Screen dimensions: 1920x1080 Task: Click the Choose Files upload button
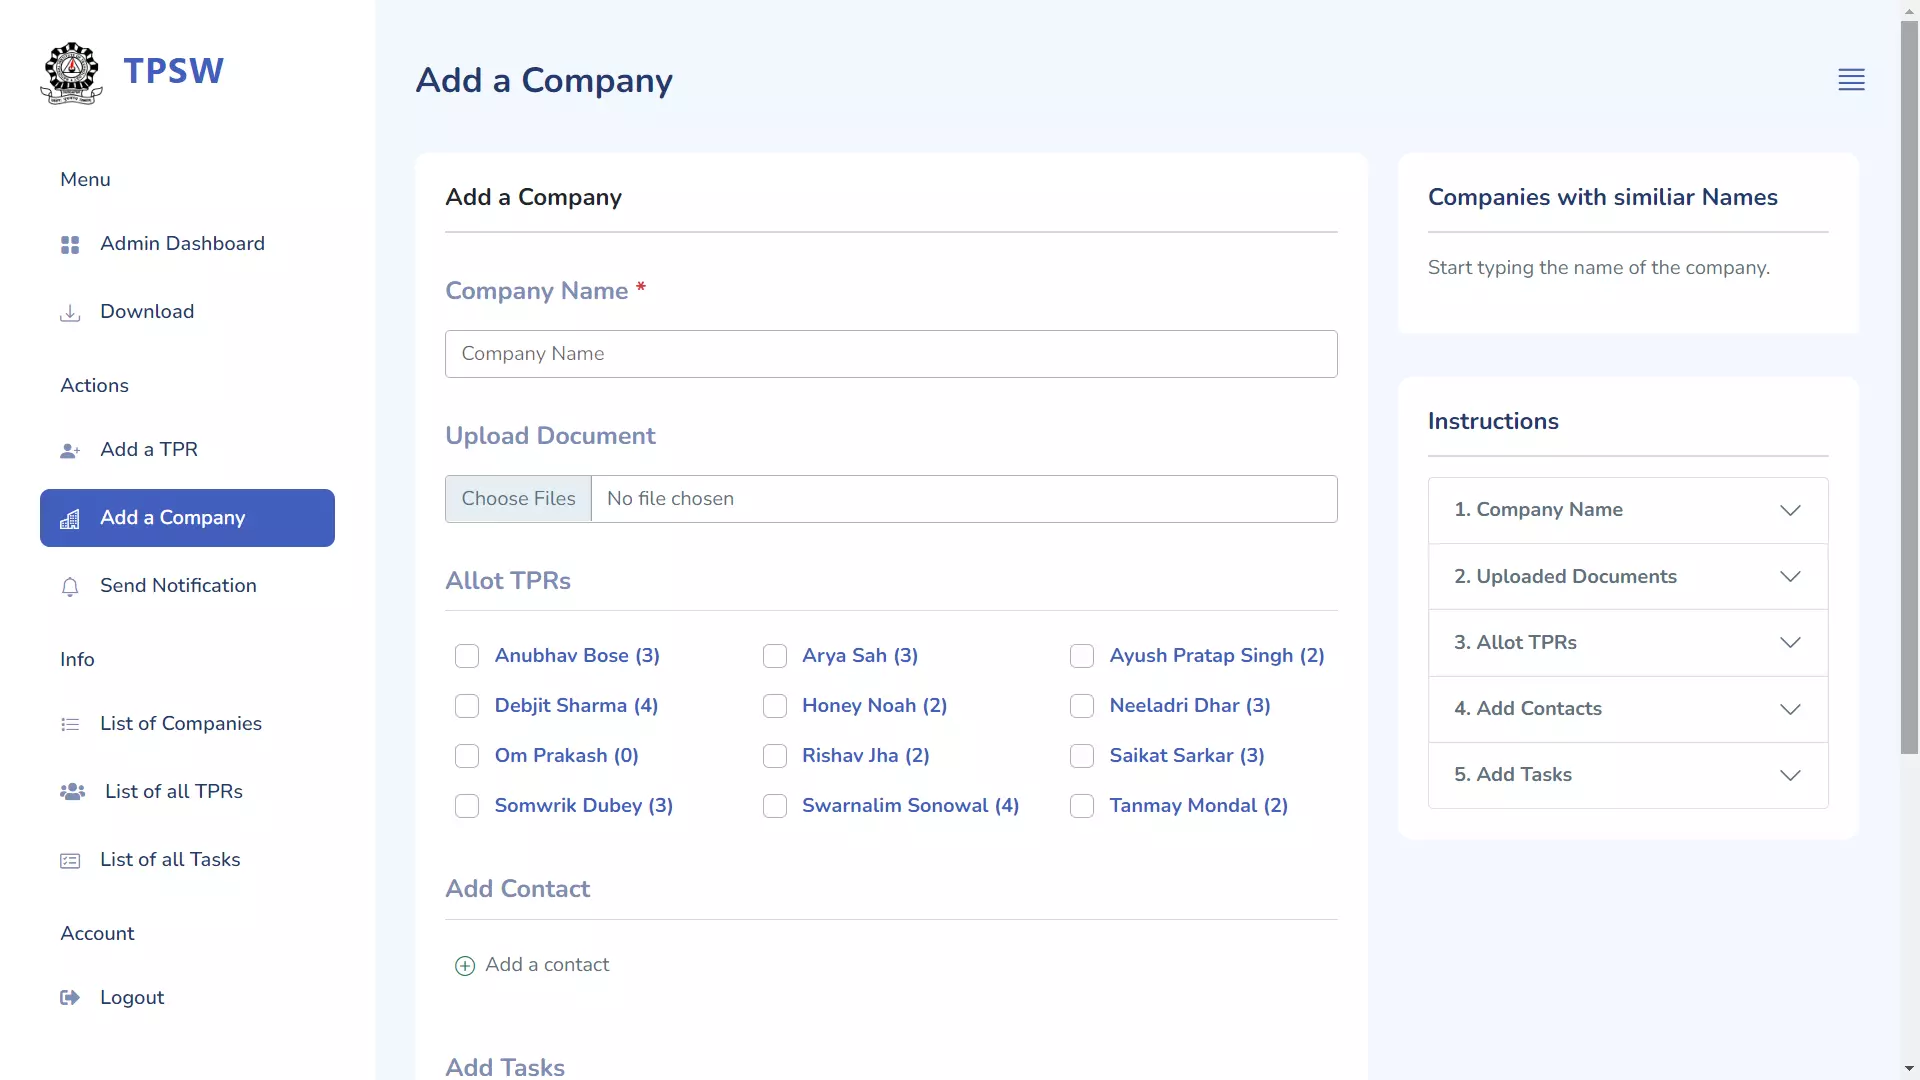tap(518, 498)
